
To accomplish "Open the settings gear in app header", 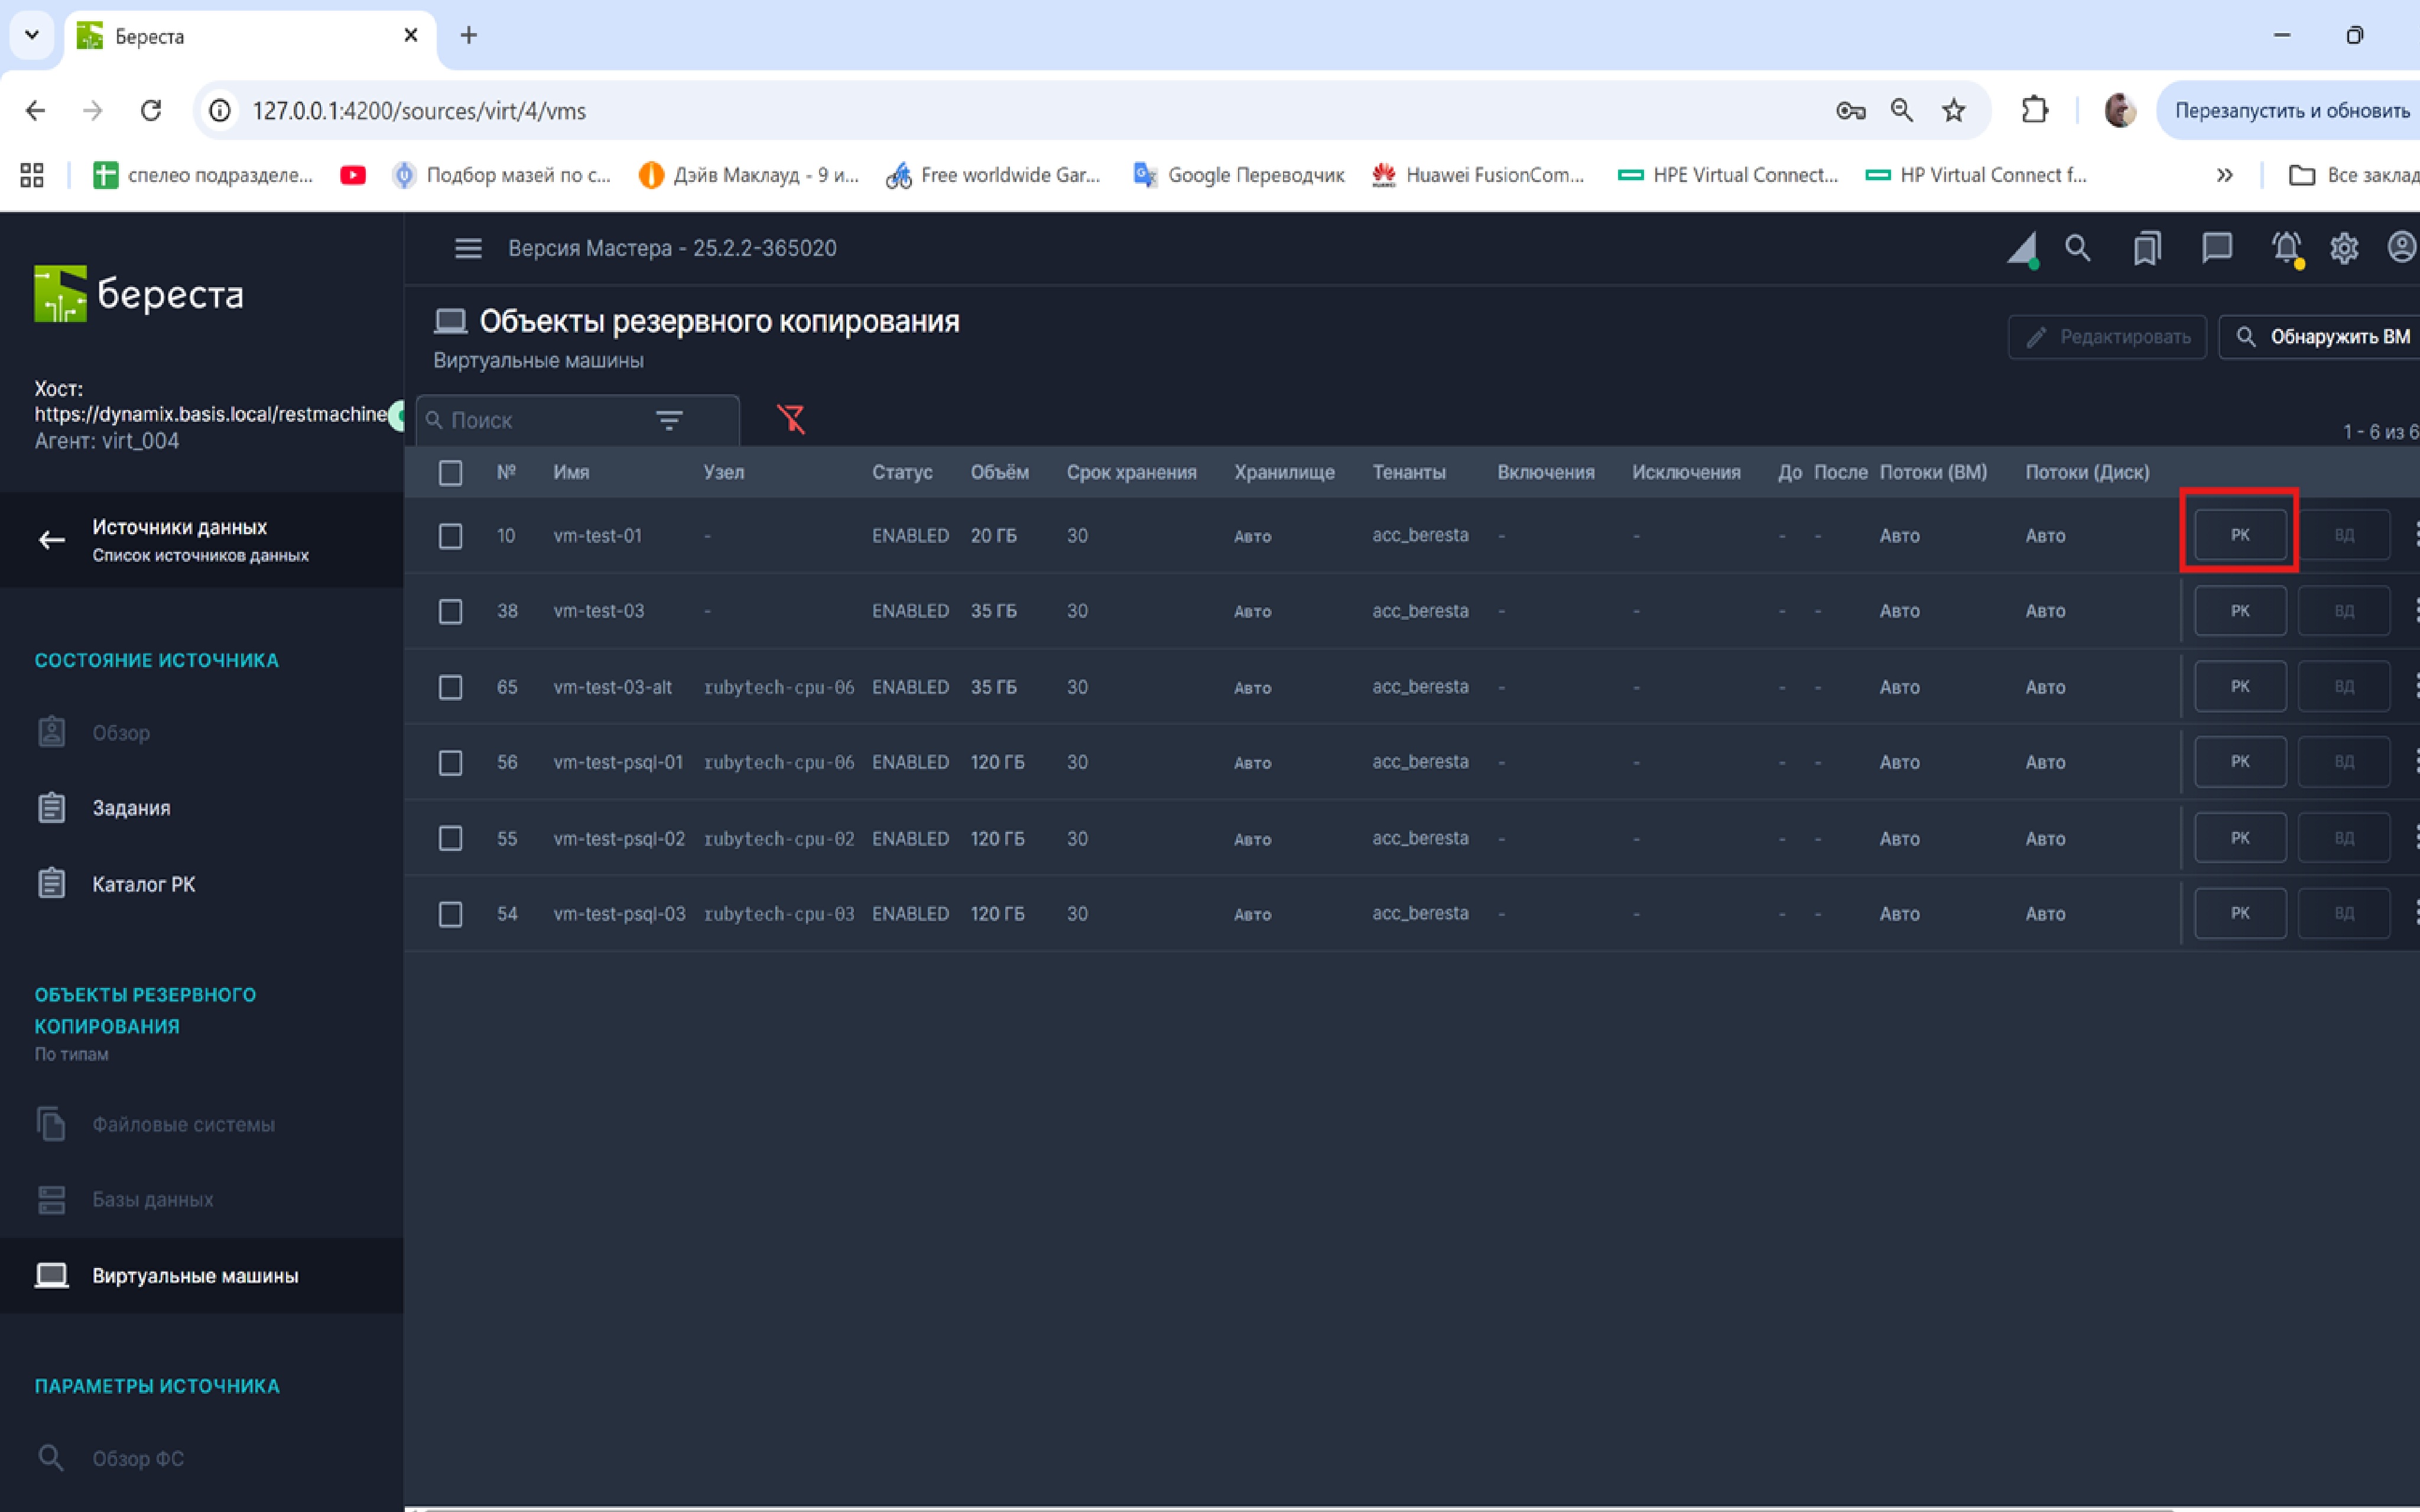I will [2344, 248].
